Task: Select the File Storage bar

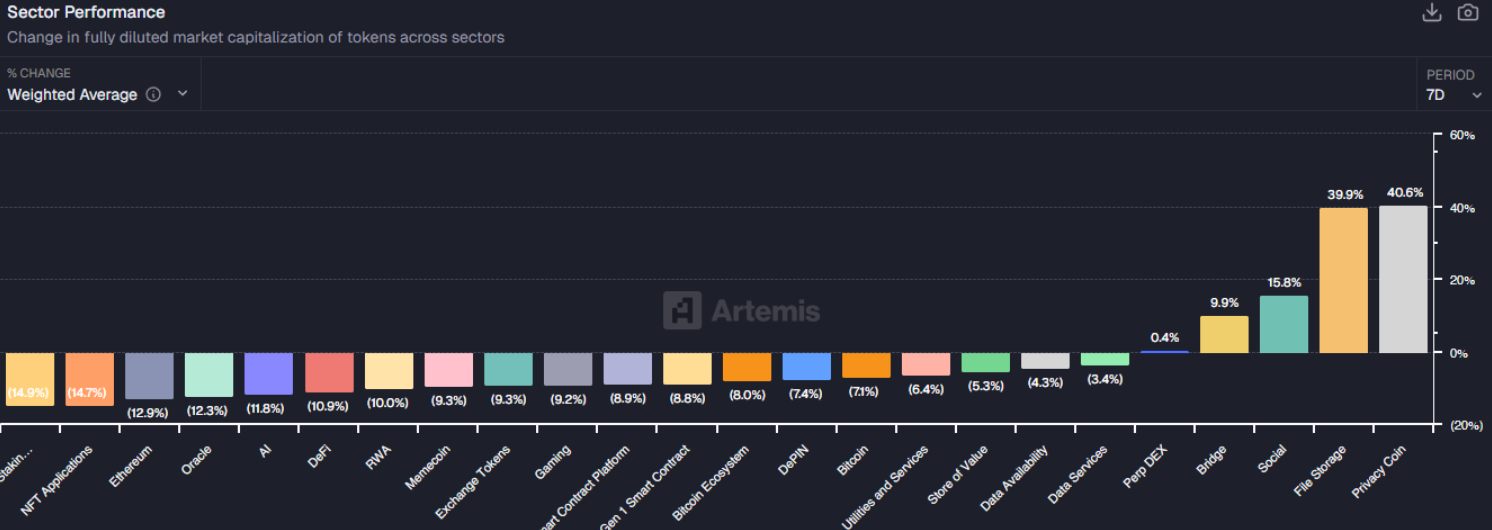Action: click(x=1343, y=280)
